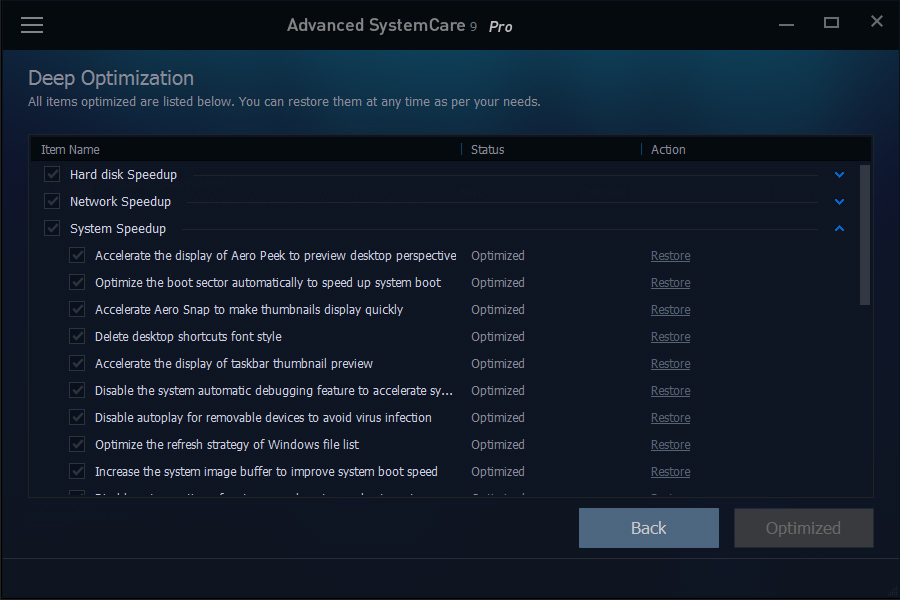Select text 'Accelerate Aero Snap to make thumbnails display quickly'
Image resolution: width=900 pixels, height=600 pixels.
[x=249, y=309]
